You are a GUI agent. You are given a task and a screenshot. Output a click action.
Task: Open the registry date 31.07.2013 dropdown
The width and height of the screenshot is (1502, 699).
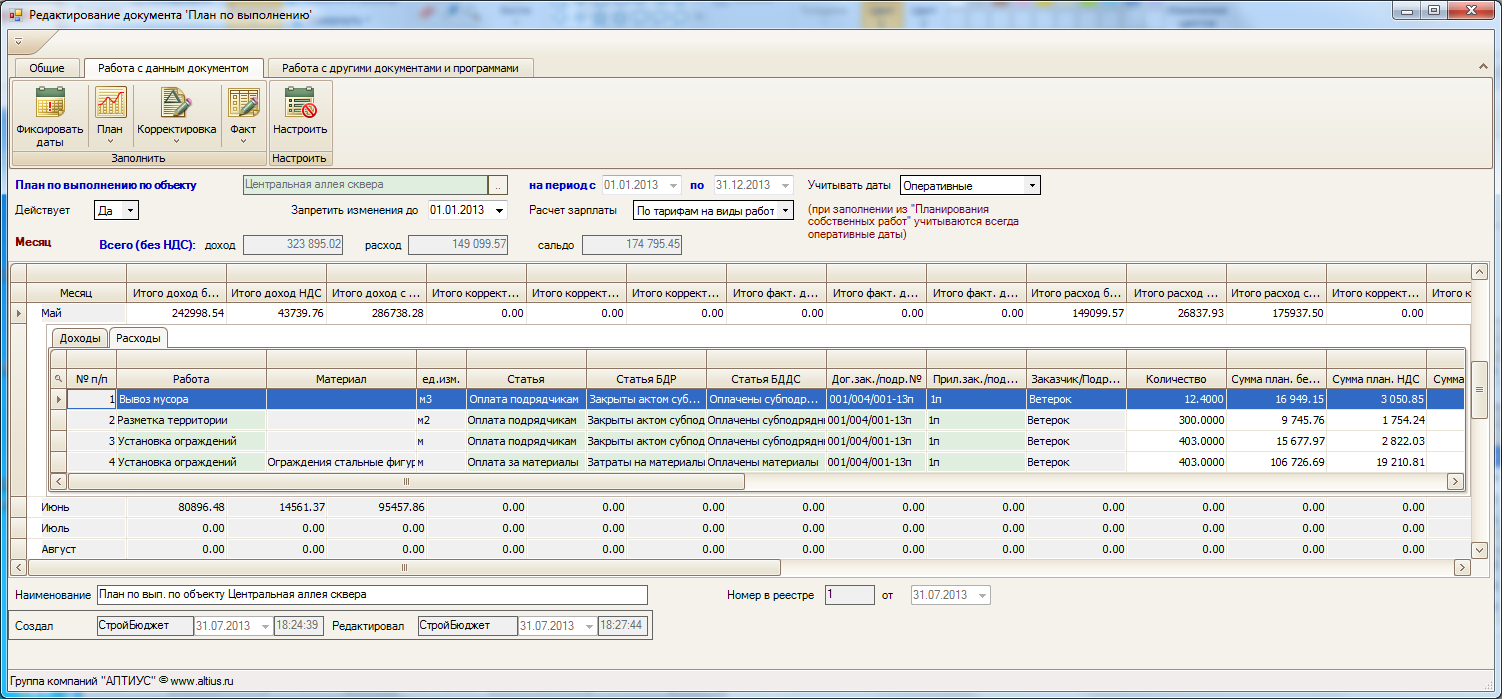[983, 595]
